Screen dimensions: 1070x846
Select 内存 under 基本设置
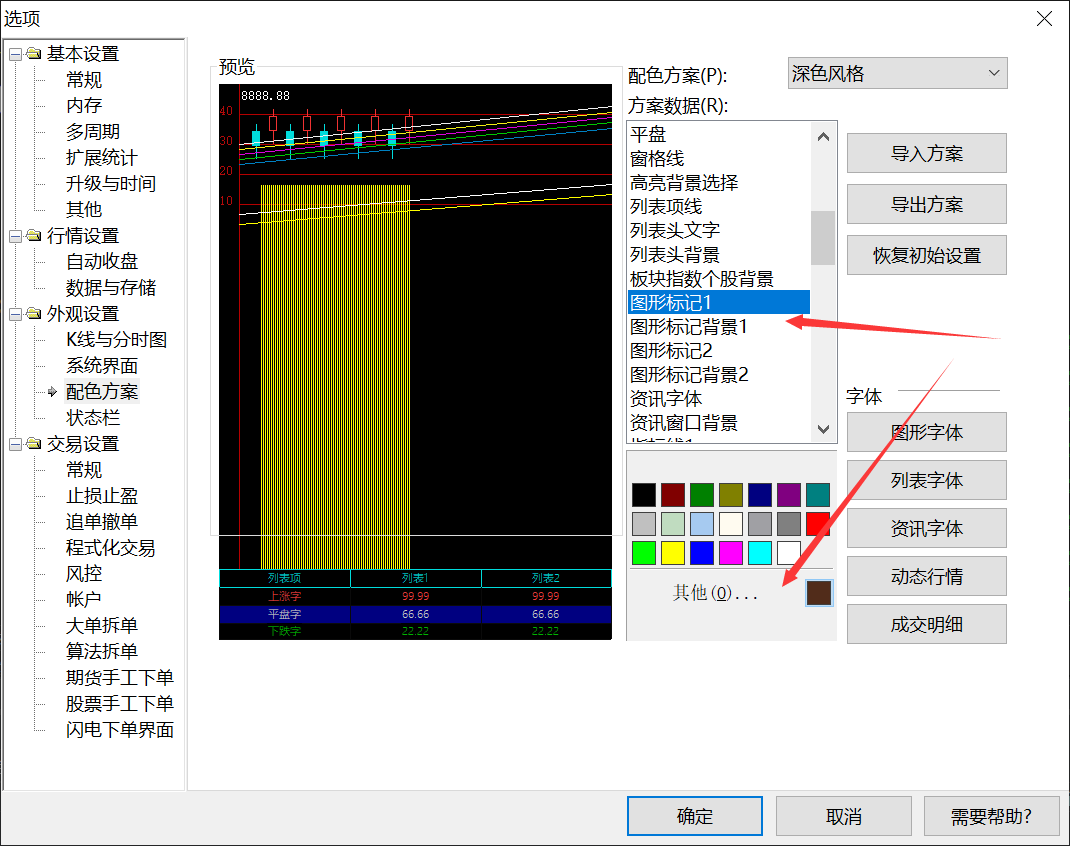[84, 106]
